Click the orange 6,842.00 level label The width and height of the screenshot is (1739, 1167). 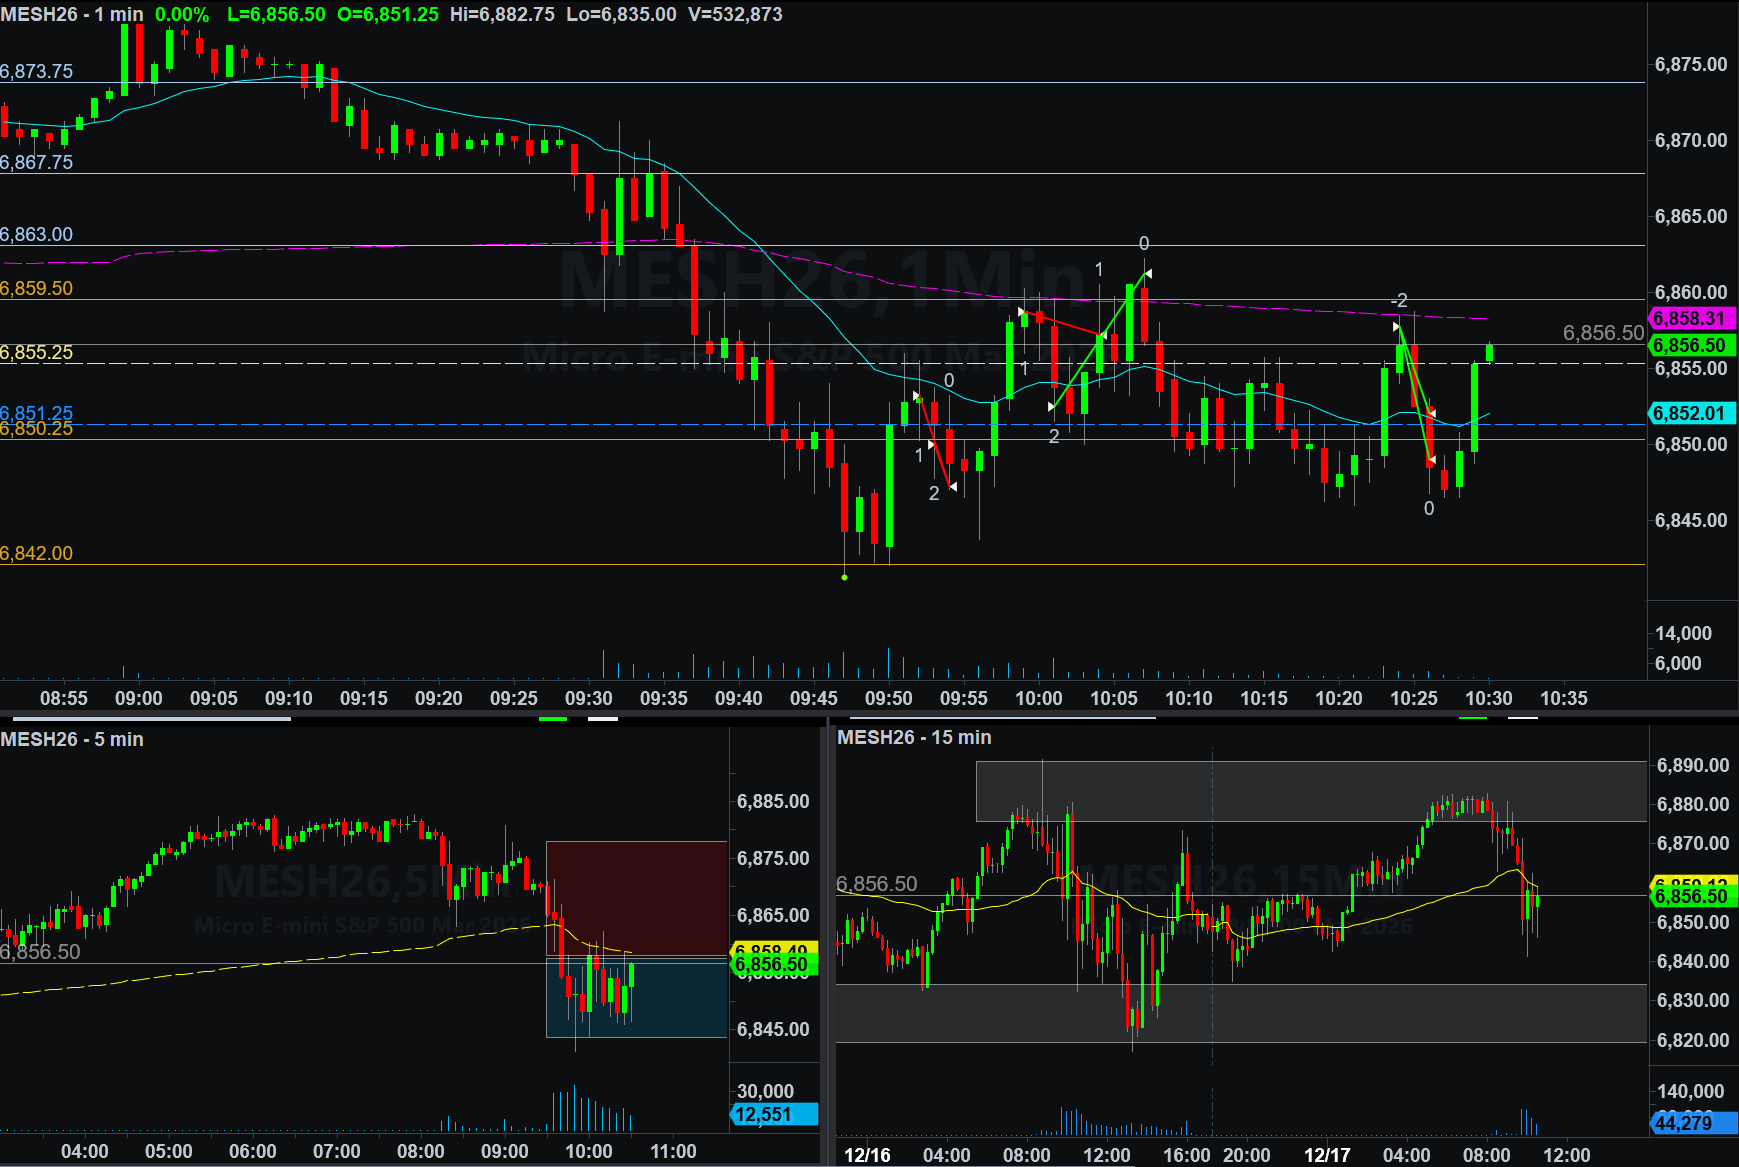(37, 553)
